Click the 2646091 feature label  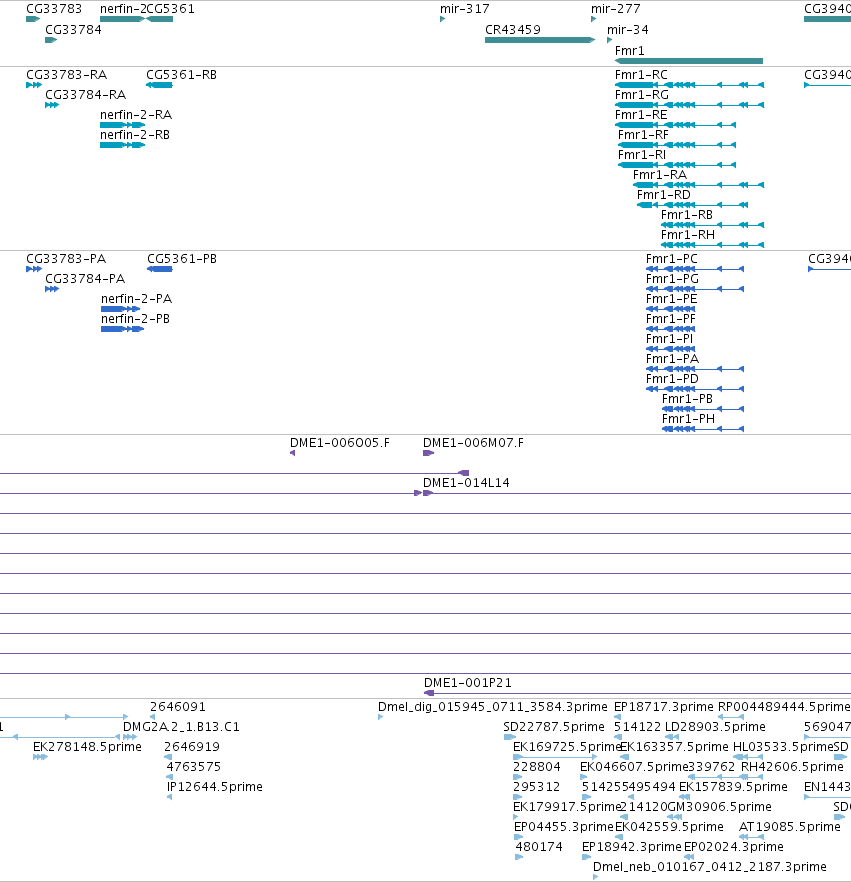[x=178, y=707]
